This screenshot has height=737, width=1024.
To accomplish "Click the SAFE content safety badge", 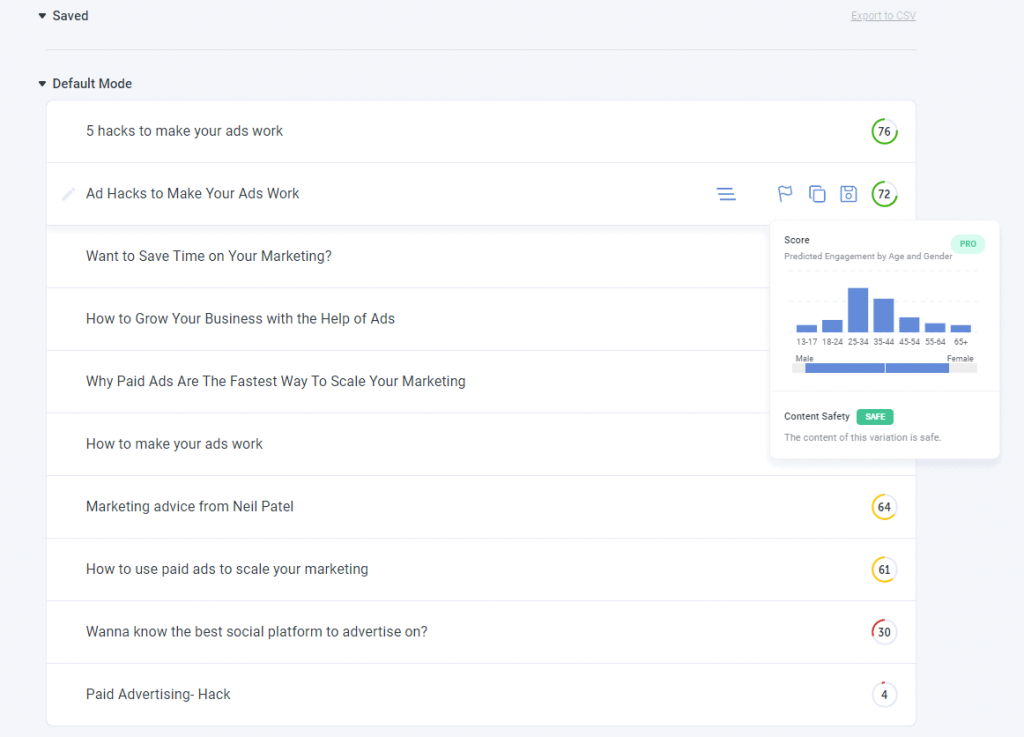I will pos(875,416).
